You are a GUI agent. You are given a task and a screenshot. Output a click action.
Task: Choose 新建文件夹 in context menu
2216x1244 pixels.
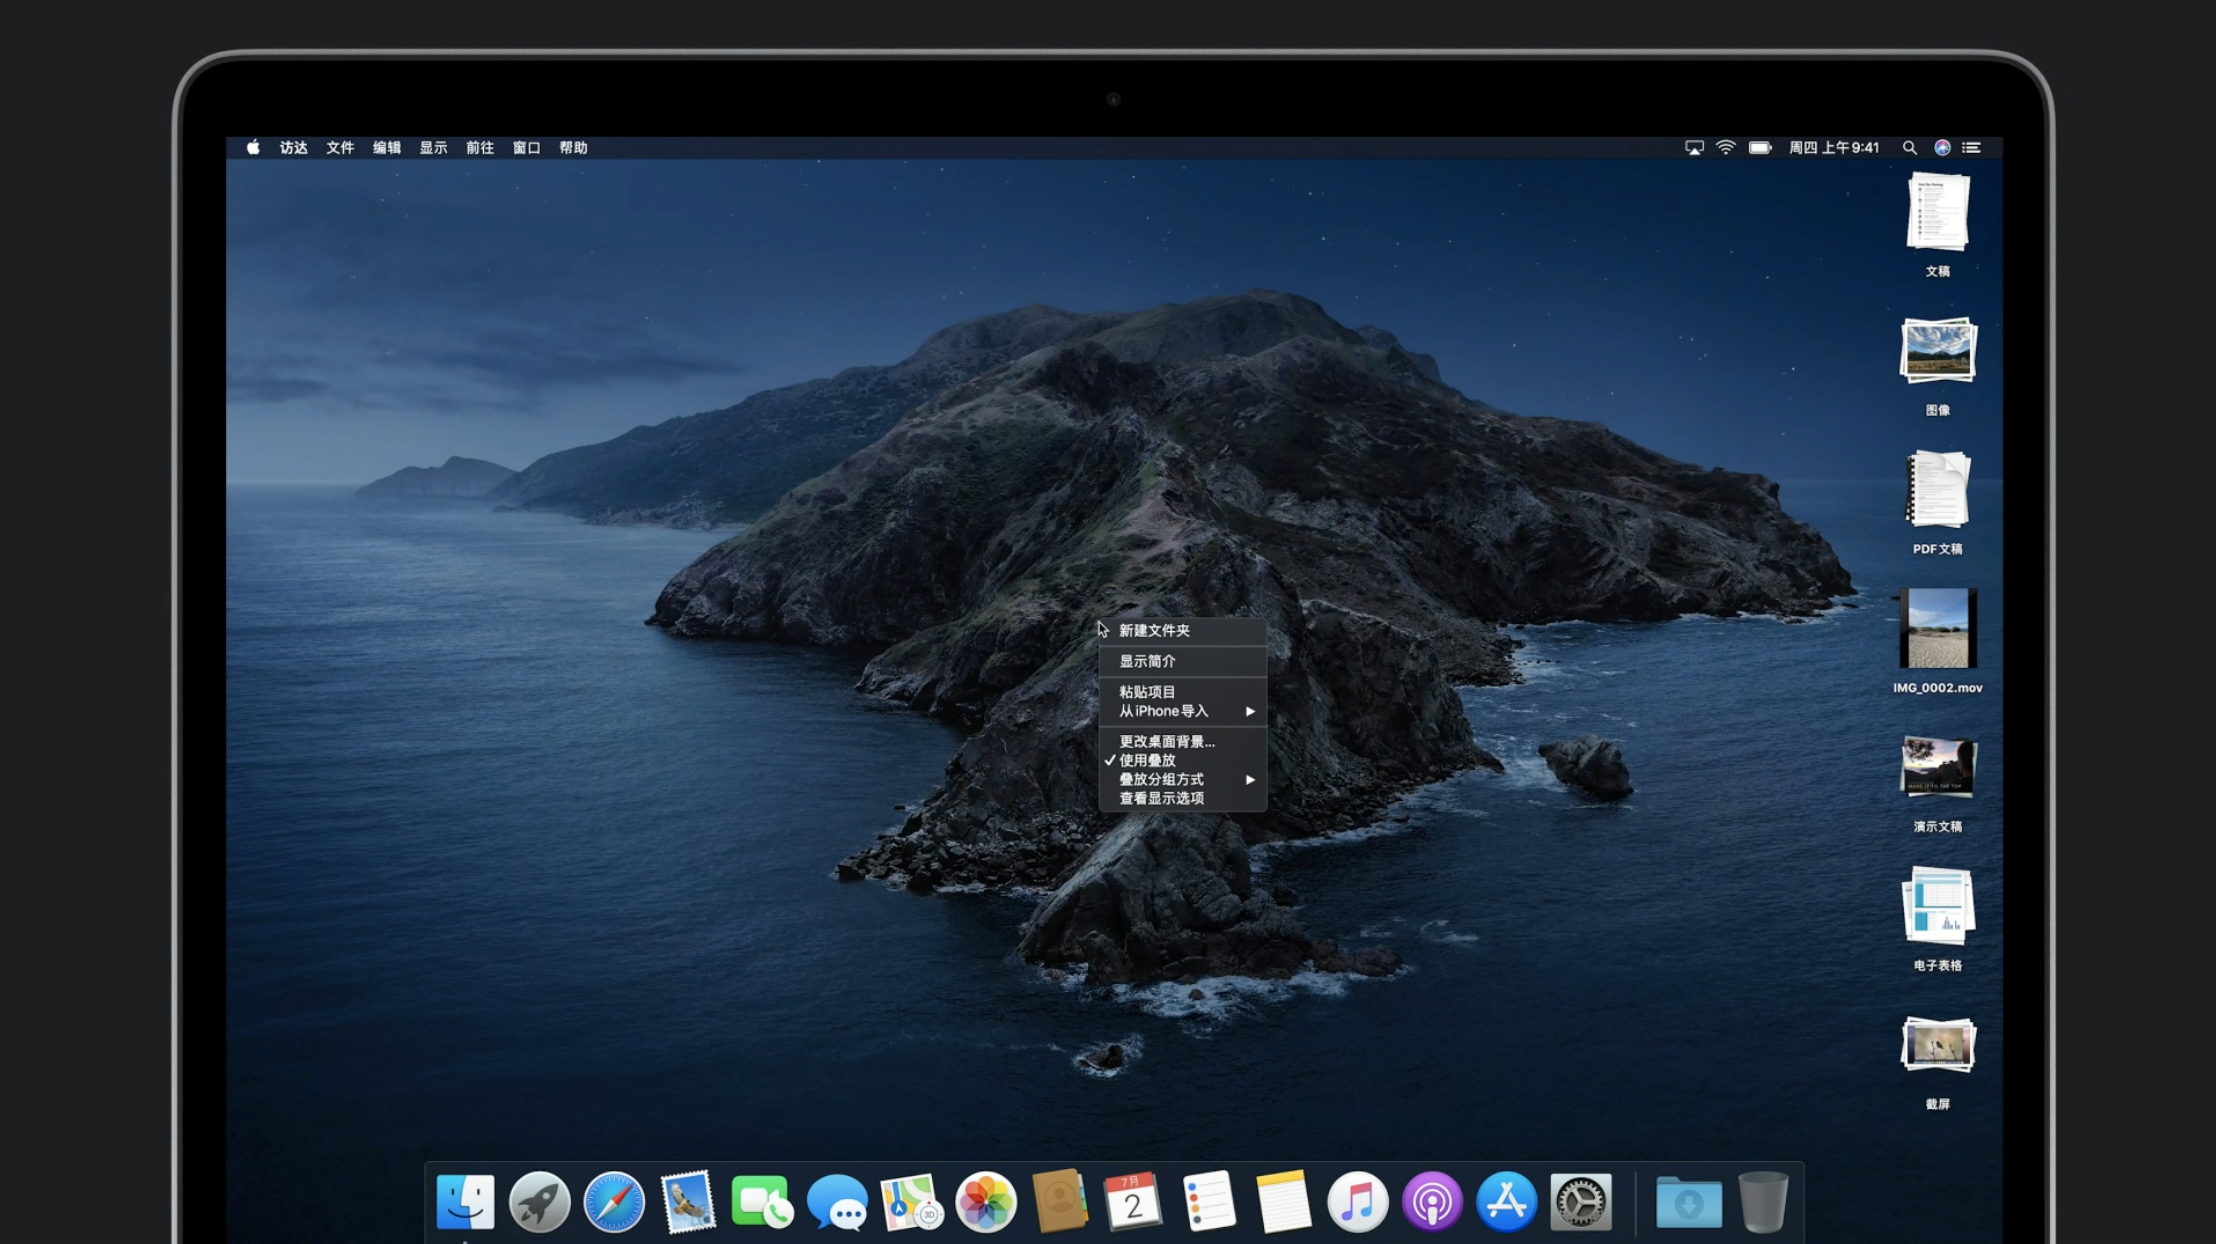point(1154,630)
